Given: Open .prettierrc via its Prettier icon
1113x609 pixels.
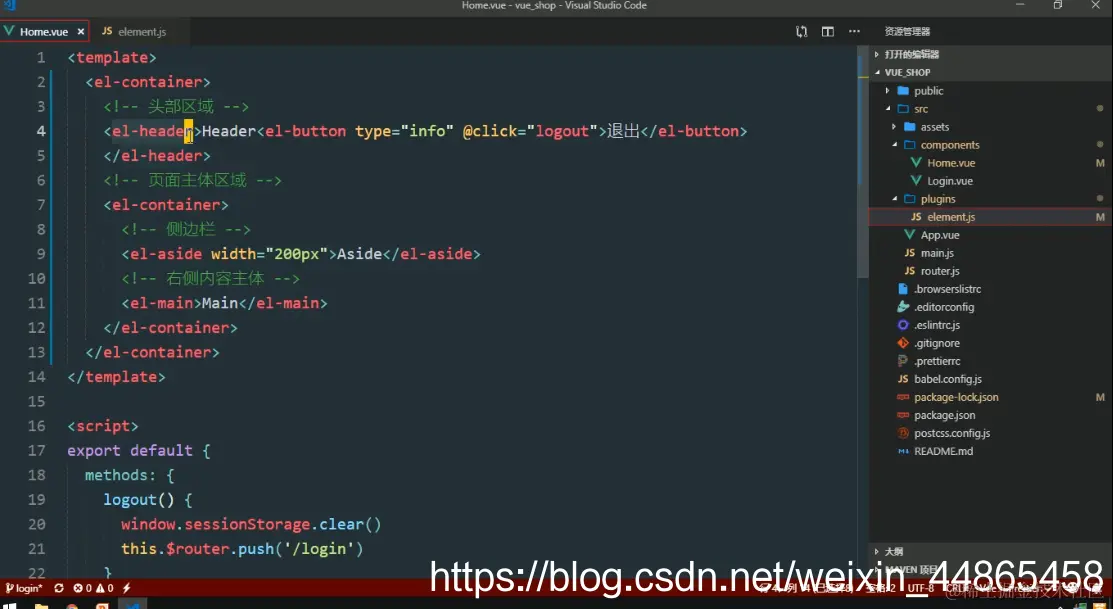Looking at the screenshot, I should click(x=903, y=361).
